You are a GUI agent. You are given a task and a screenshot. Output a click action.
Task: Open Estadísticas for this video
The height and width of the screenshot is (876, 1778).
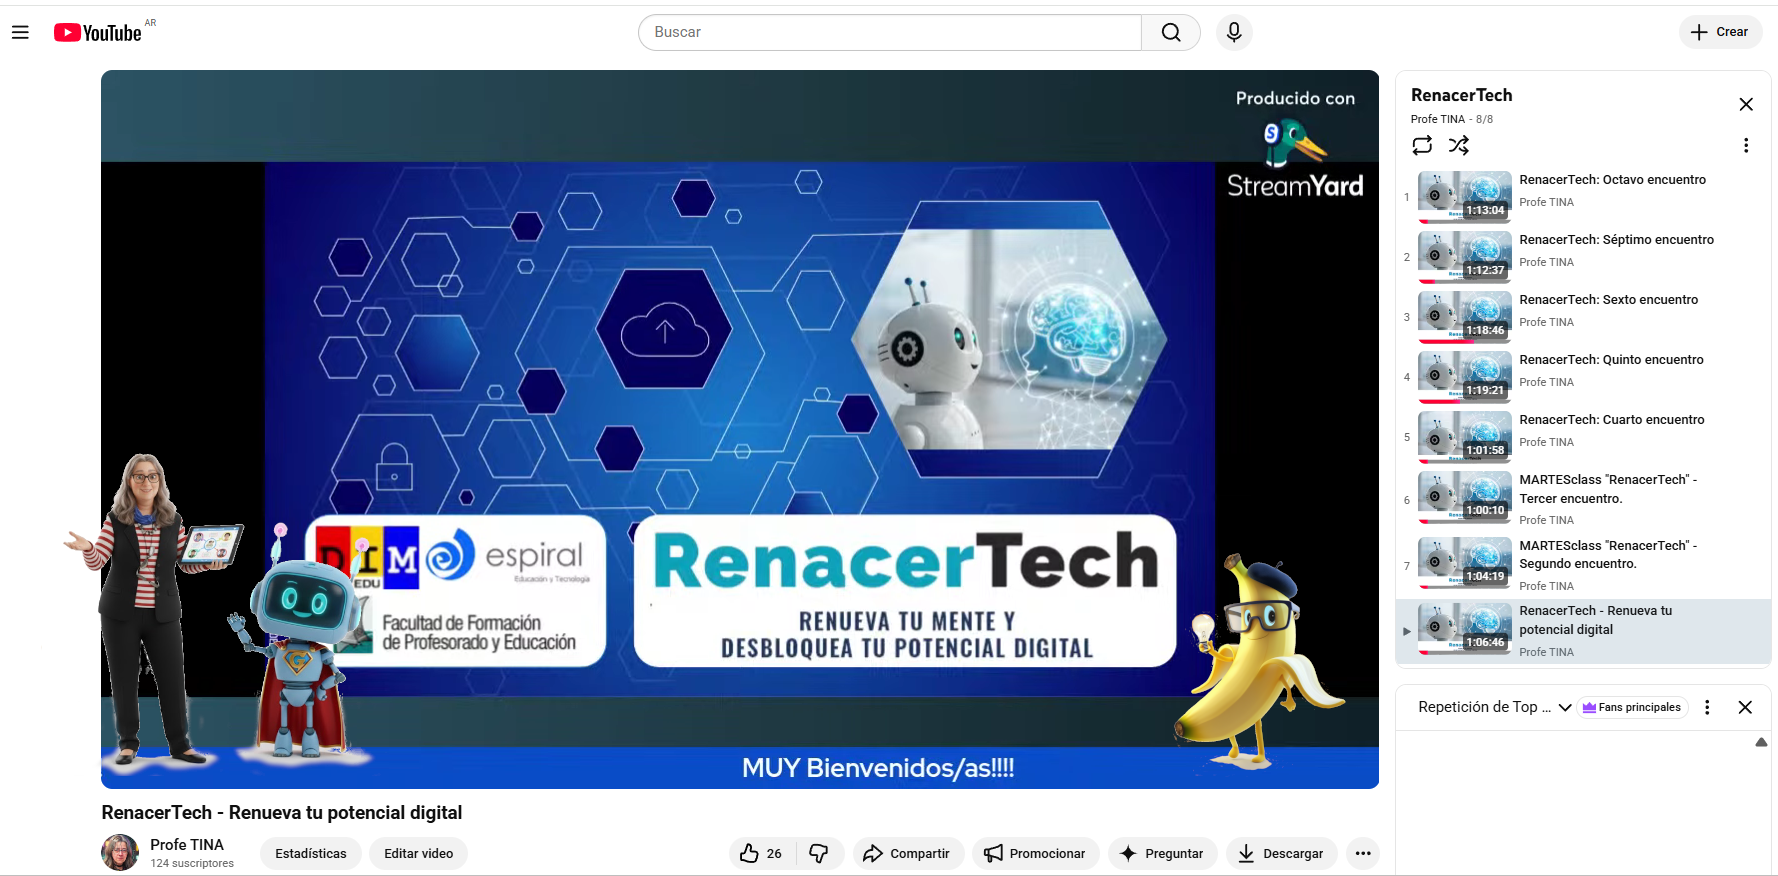pyautogui.click(x=310, y=853)
